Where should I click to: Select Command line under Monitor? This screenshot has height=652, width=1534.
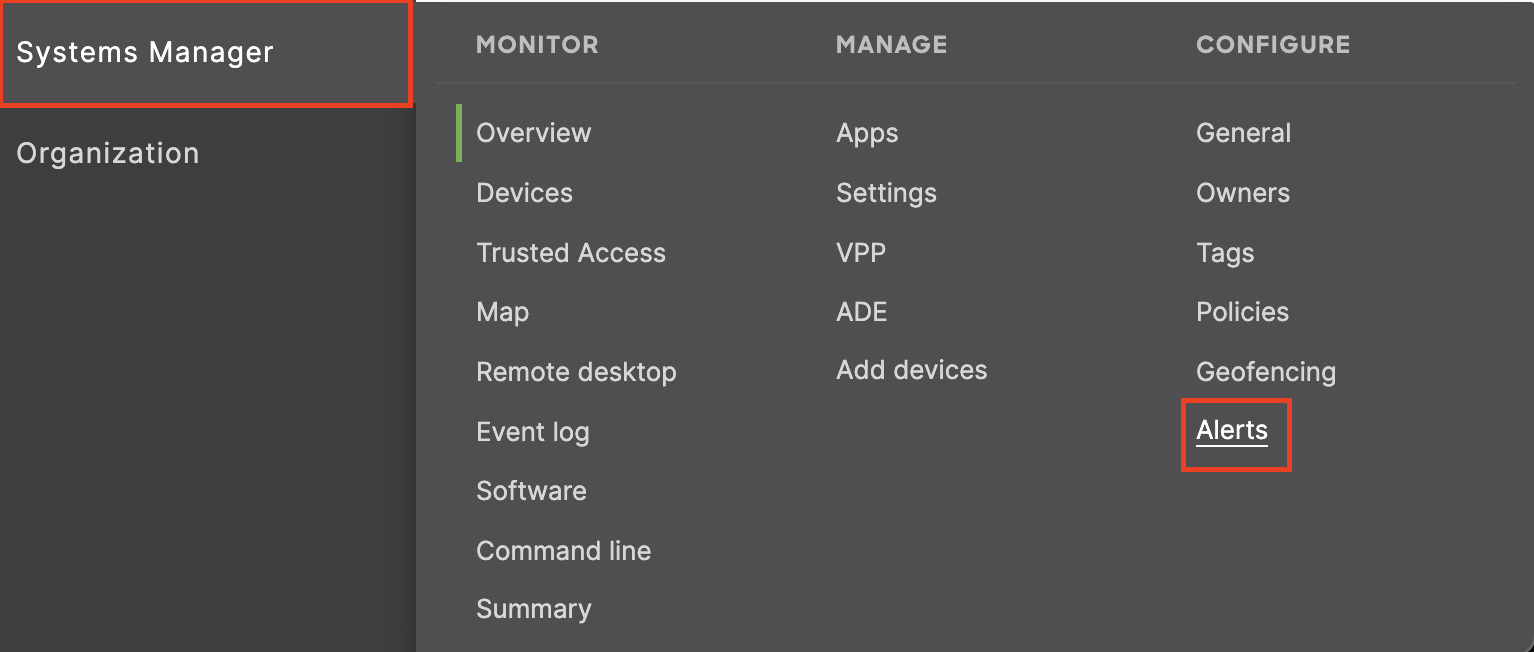[563, 551]
